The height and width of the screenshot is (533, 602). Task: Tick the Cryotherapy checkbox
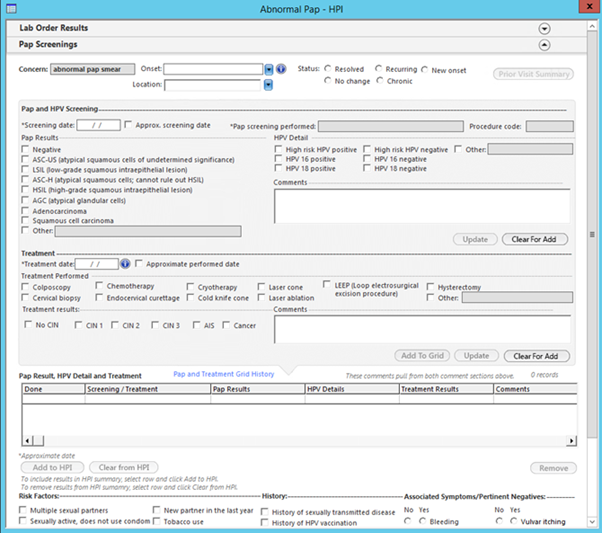[x=190, y=287]
